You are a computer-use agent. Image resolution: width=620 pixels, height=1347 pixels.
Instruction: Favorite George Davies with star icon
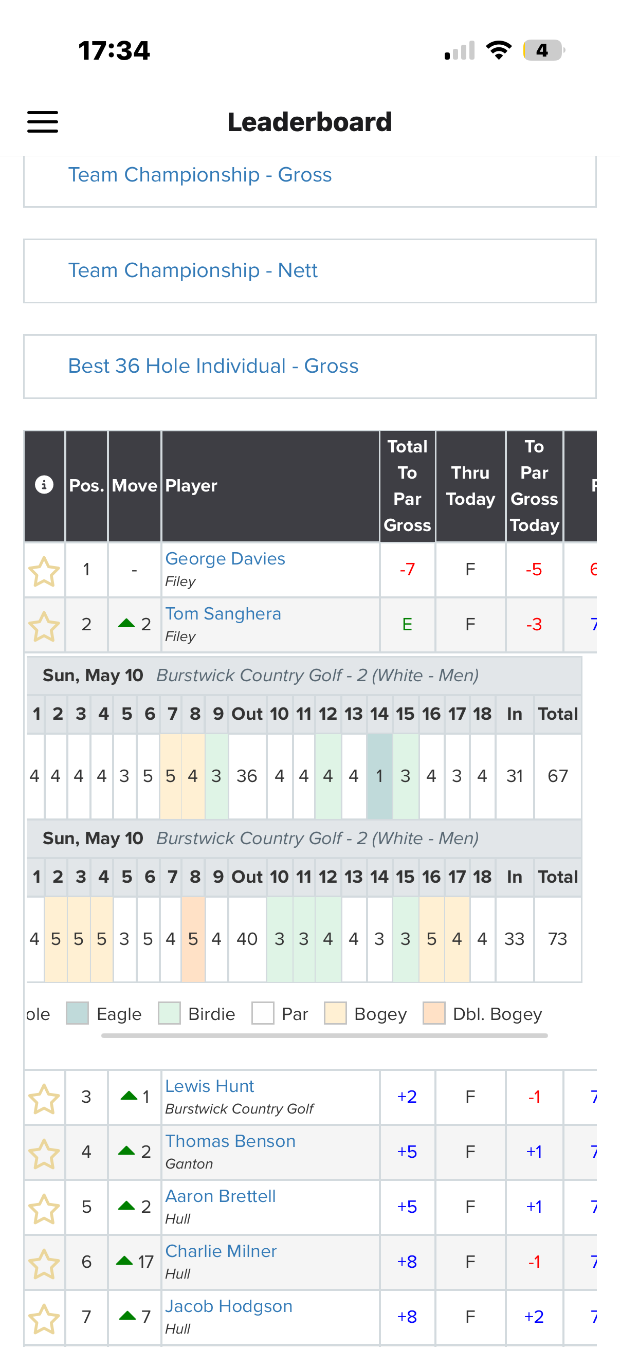click(44, 573)
